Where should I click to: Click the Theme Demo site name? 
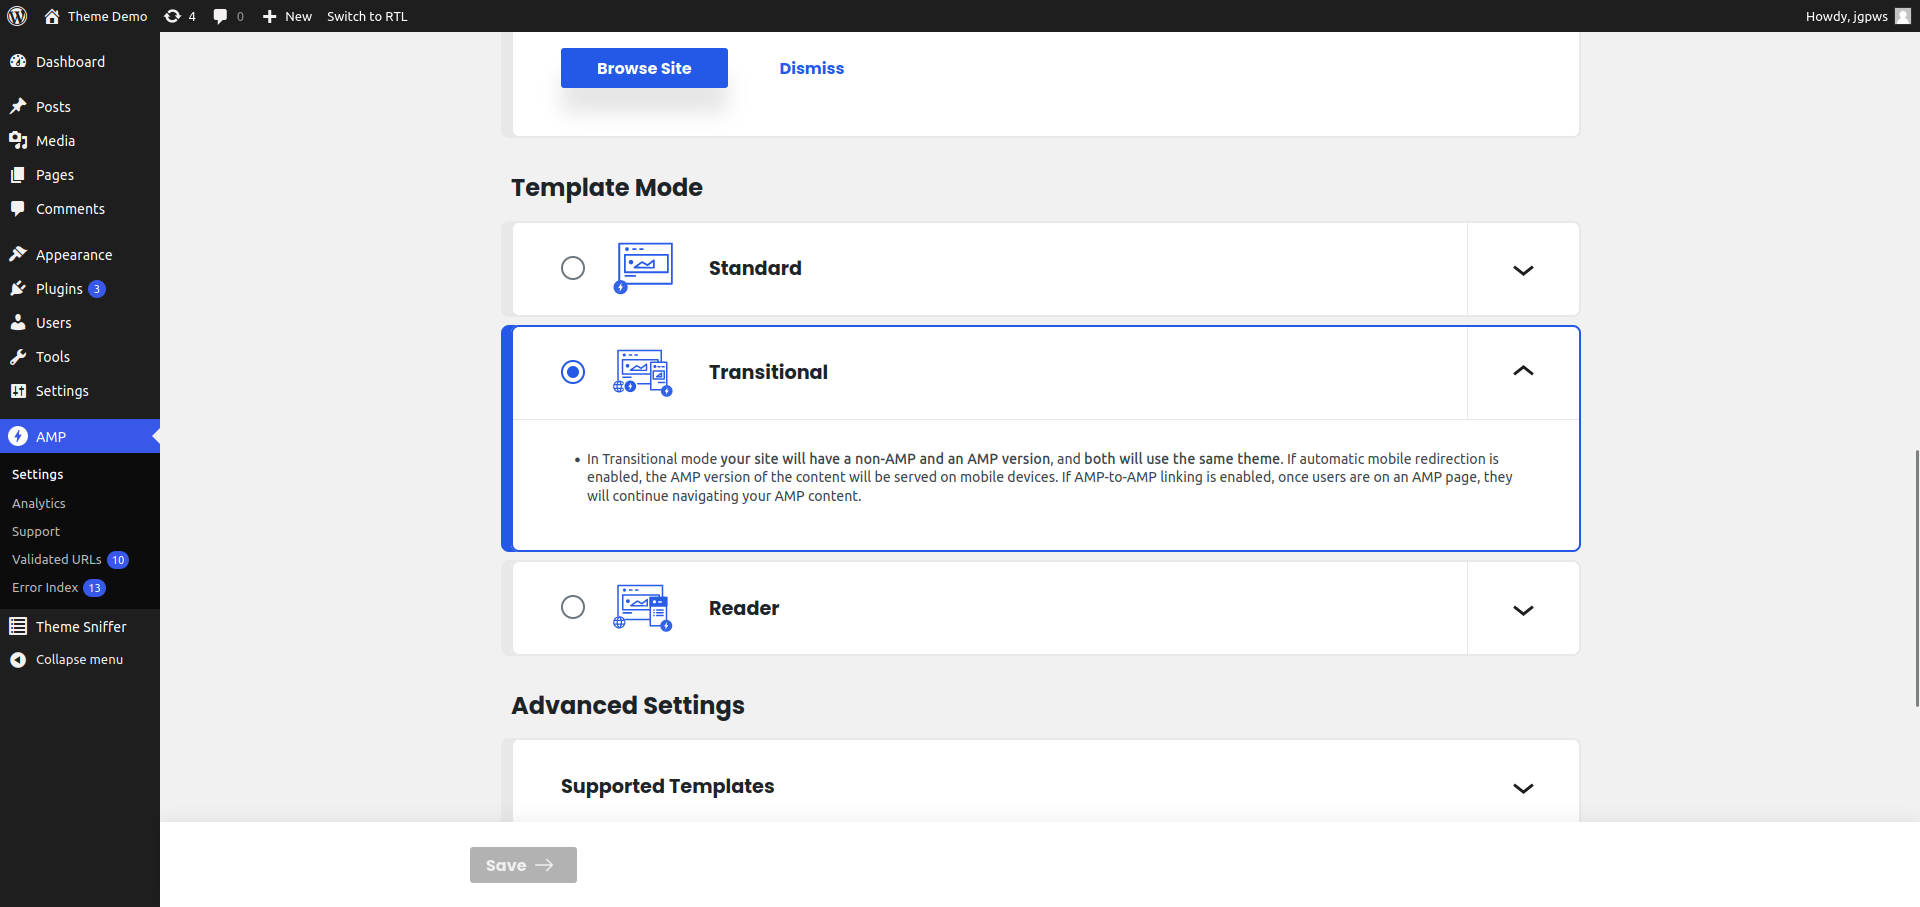click(107, 16)
